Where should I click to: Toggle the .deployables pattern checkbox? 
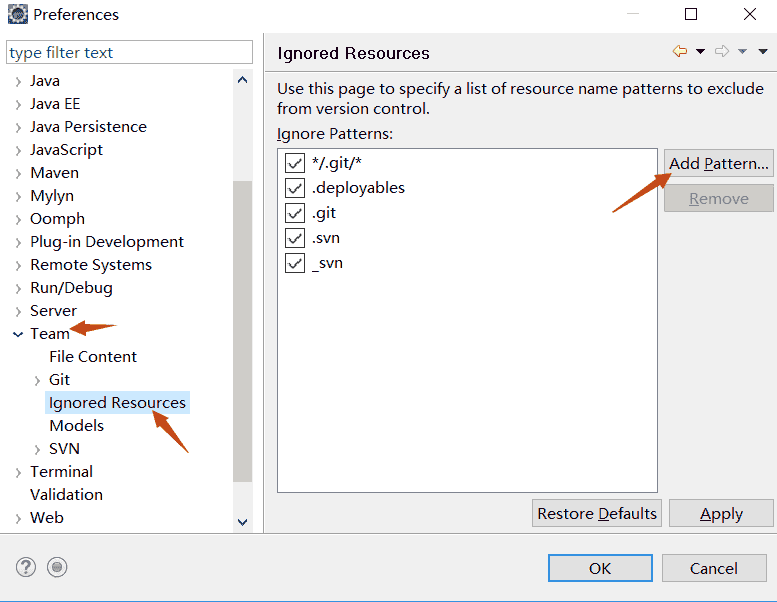(x=294, y=188)
